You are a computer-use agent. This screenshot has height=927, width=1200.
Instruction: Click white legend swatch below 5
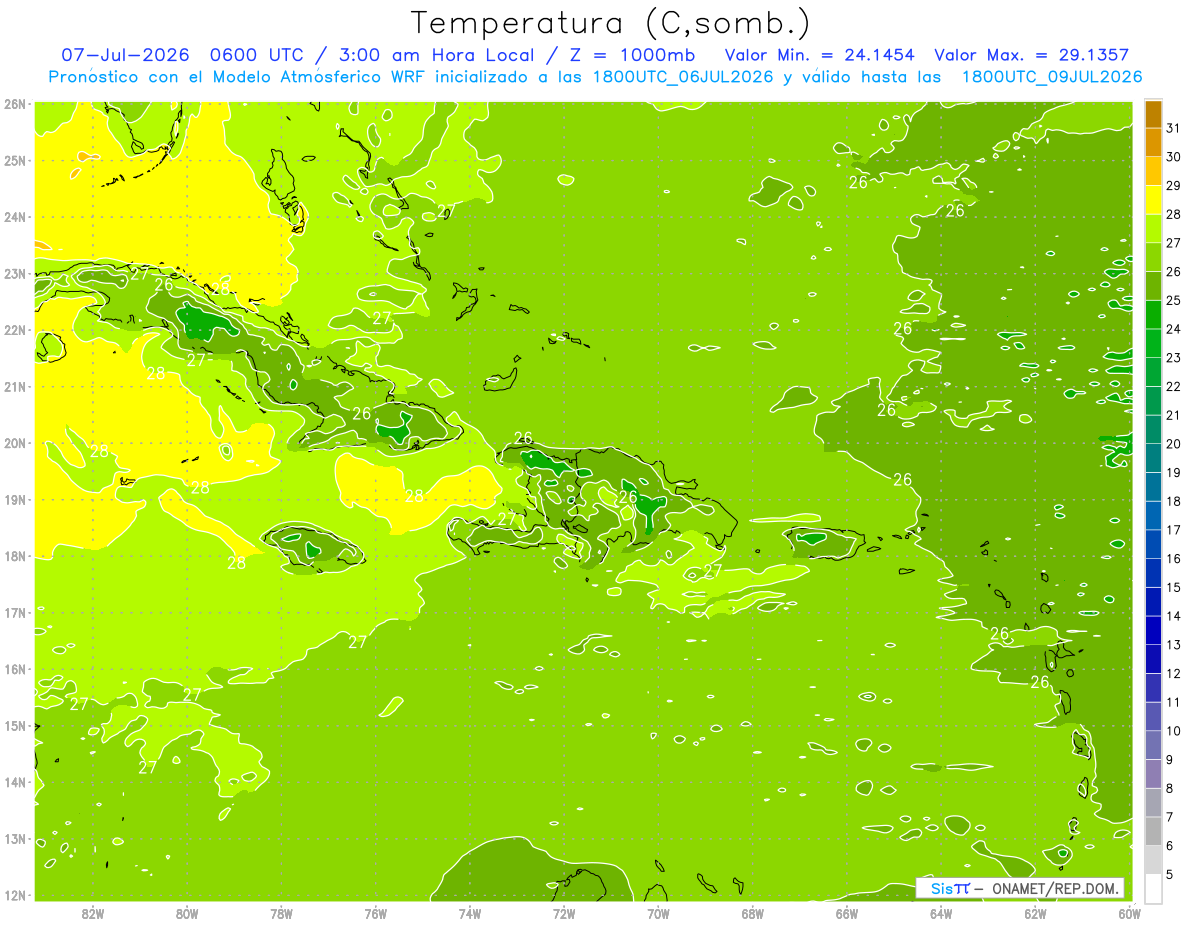coord(1153,888)
